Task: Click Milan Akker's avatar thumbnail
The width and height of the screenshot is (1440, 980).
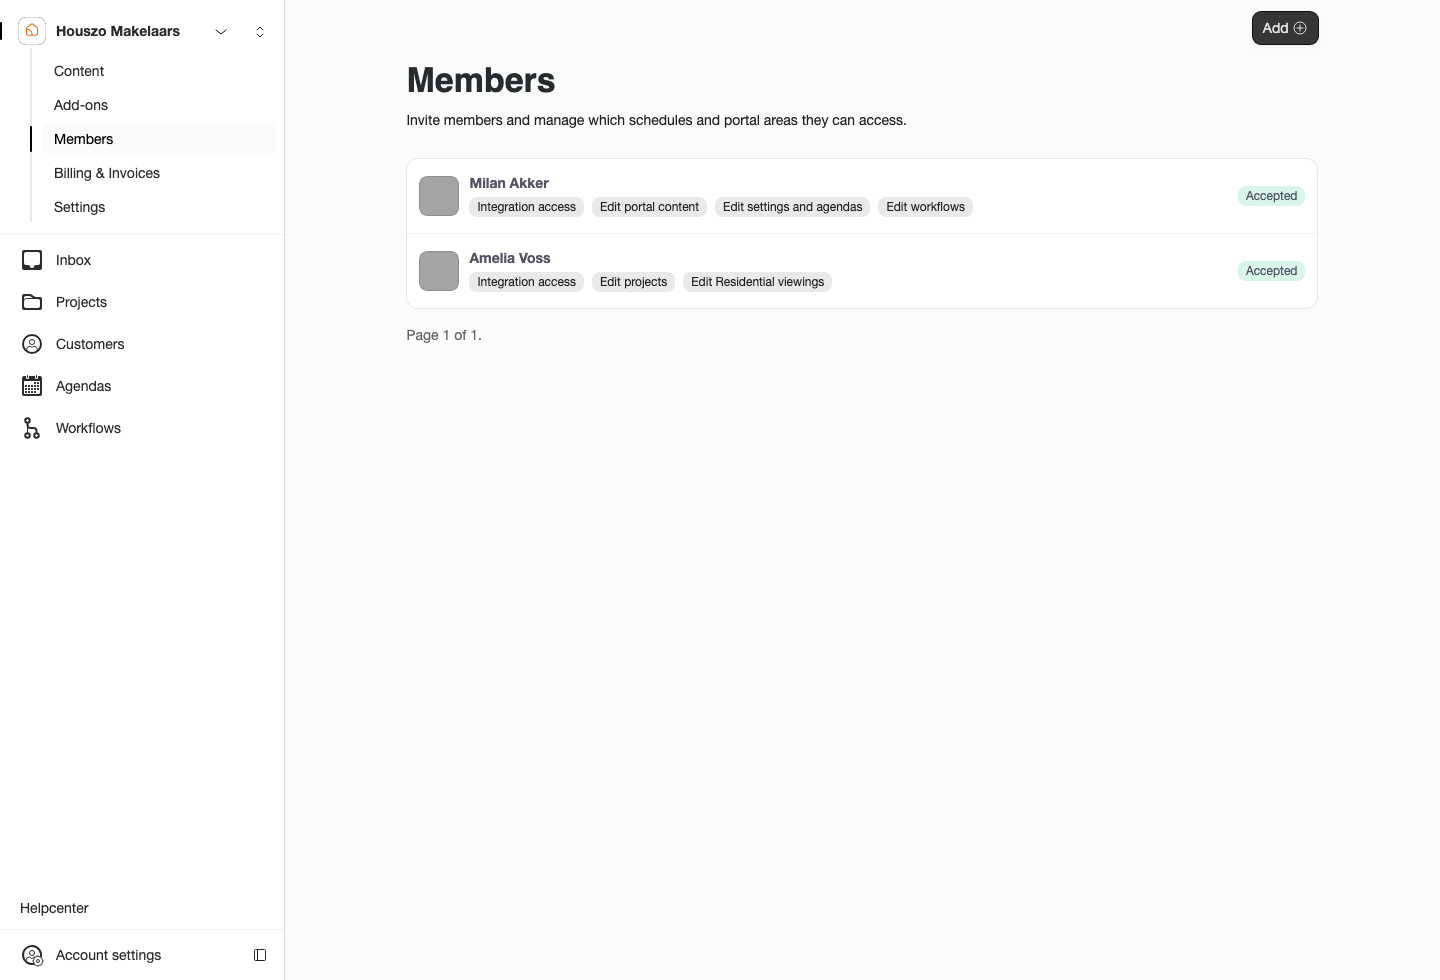Action: (439, 196)
